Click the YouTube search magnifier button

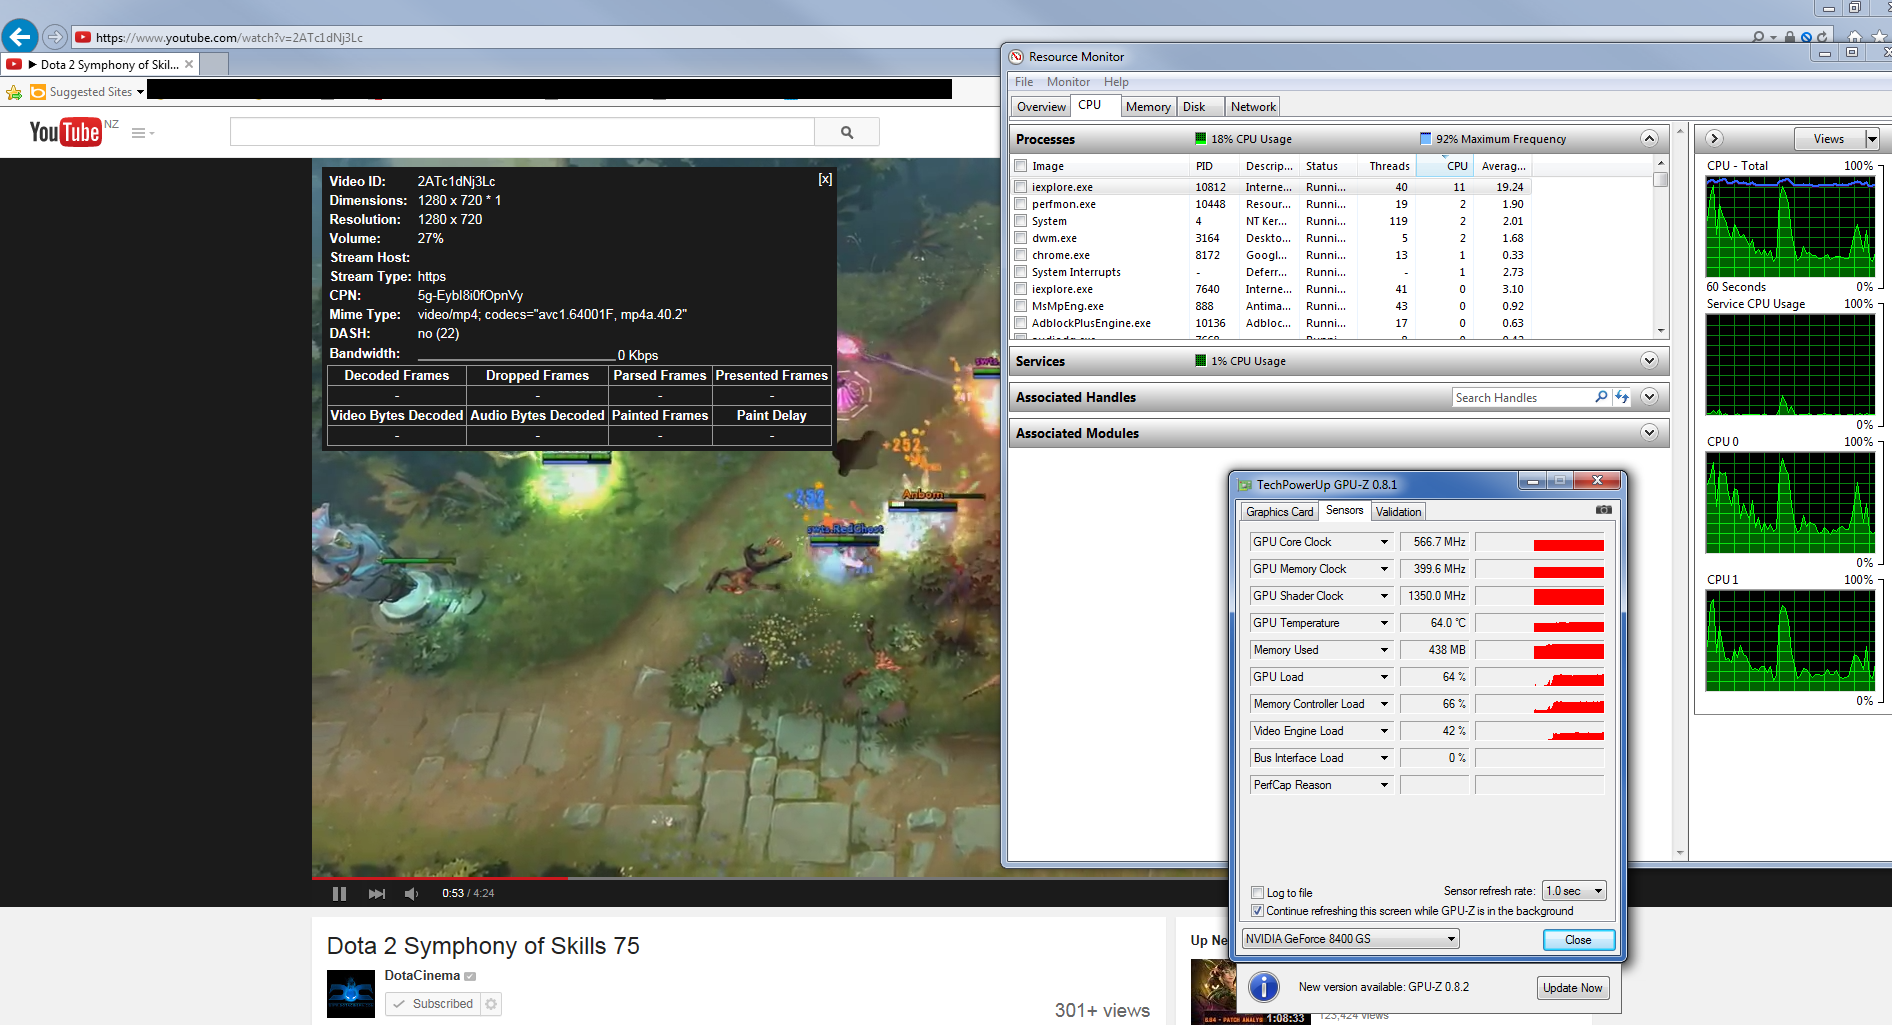click(847, 132)
